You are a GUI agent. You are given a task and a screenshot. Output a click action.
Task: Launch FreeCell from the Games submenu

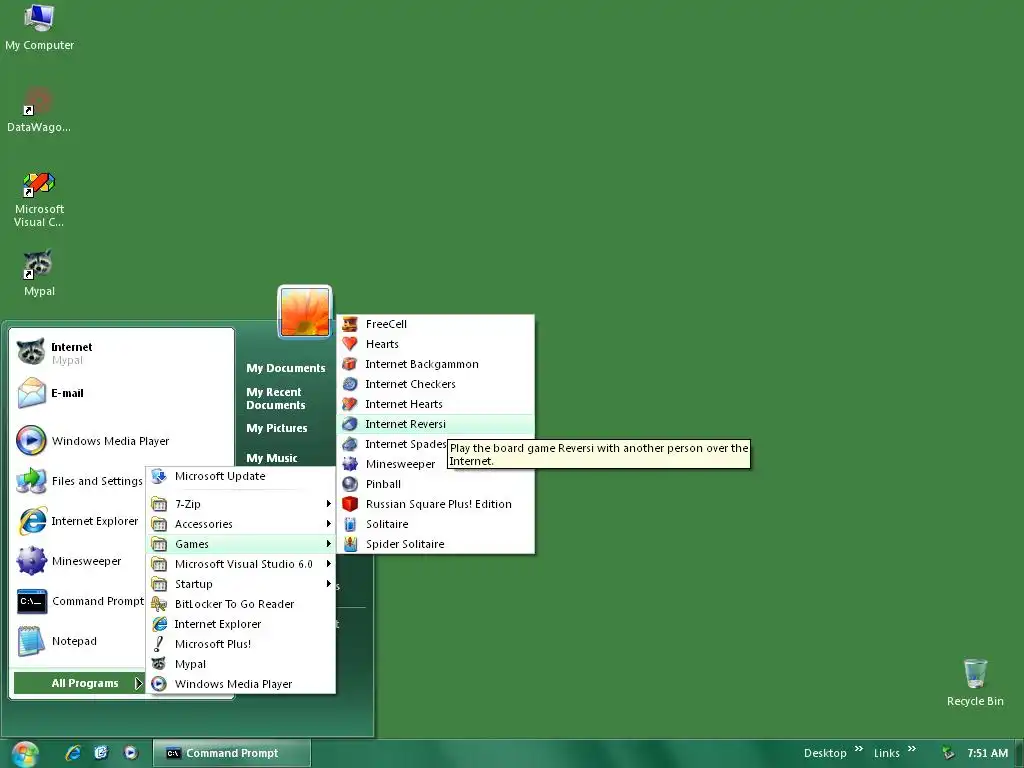[x=436, y=324]
